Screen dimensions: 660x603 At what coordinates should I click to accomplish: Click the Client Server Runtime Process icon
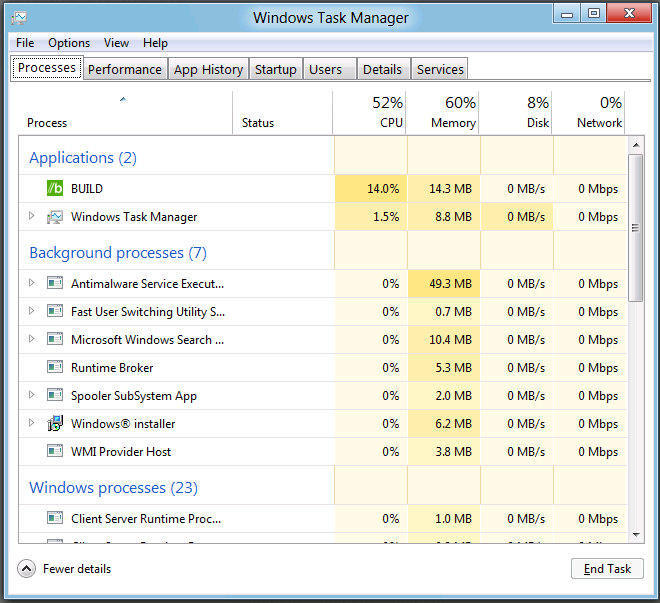point(55,518)
